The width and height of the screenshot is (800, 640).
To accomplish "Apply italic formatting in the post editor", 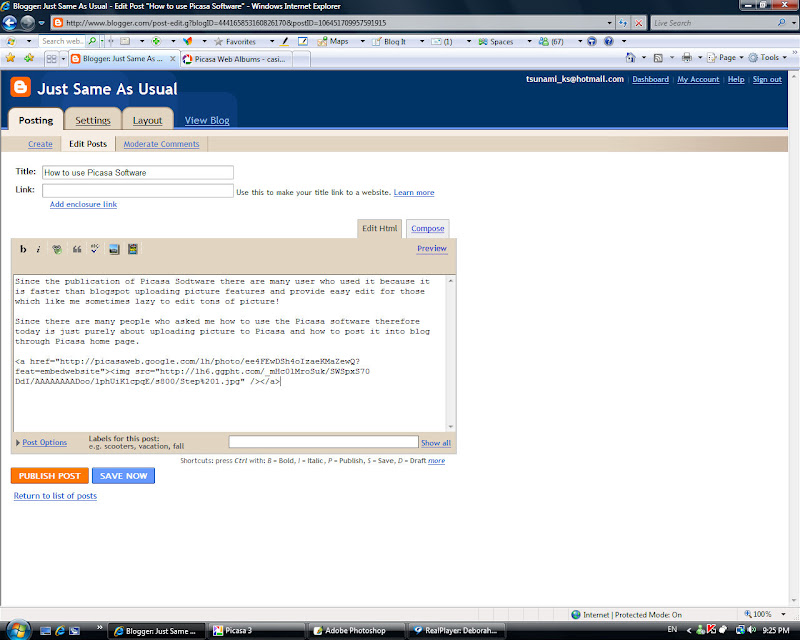I will pos(38,249).
